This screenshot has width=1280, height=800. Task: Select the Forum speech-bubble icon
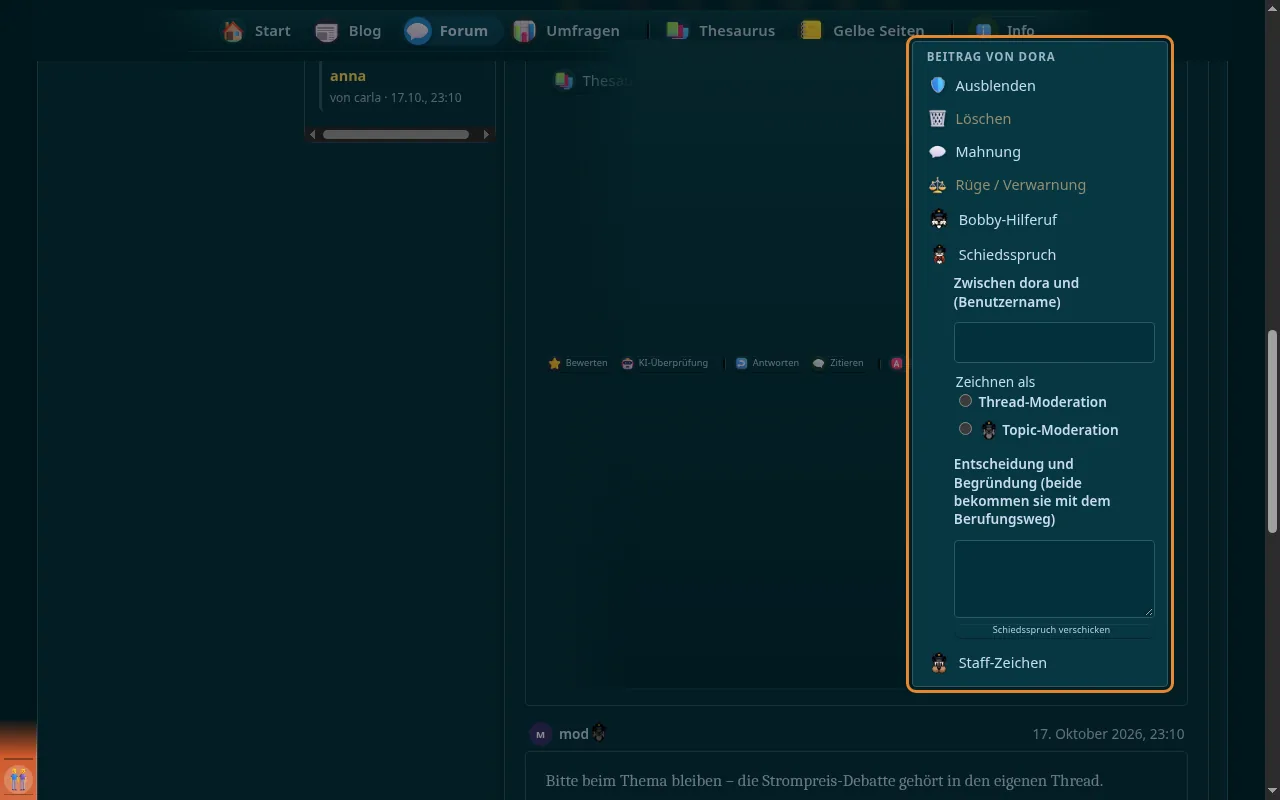pyautogui.click(x=418, y=31)
